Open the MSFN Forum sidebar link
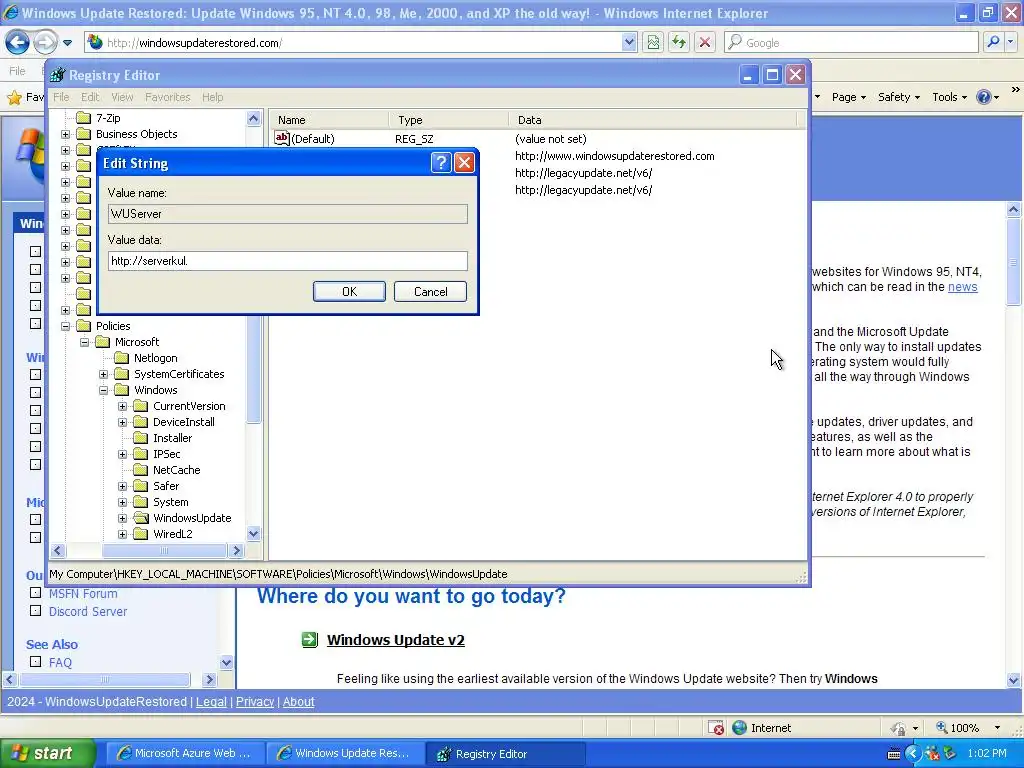 pos(83,594)
